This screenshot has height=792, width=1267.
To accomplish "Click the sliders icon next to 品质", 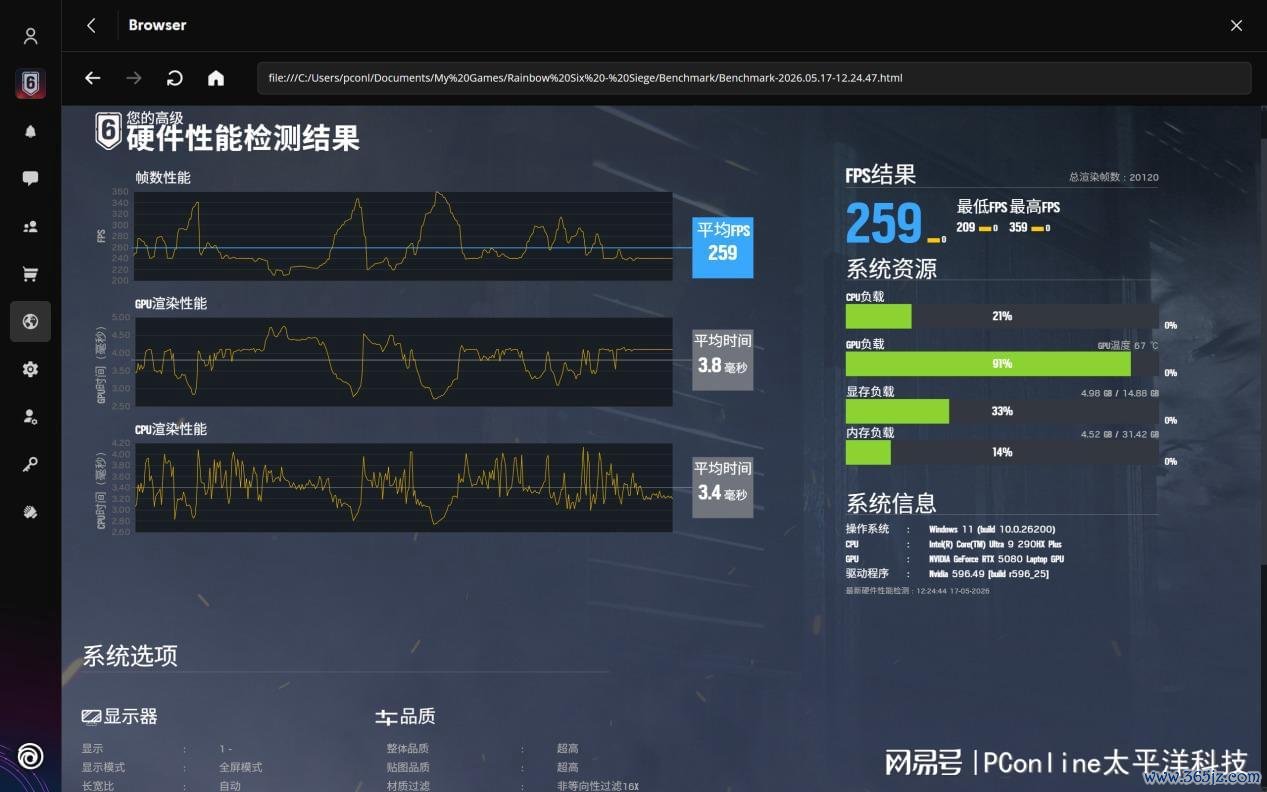I will tap(386, 717).
